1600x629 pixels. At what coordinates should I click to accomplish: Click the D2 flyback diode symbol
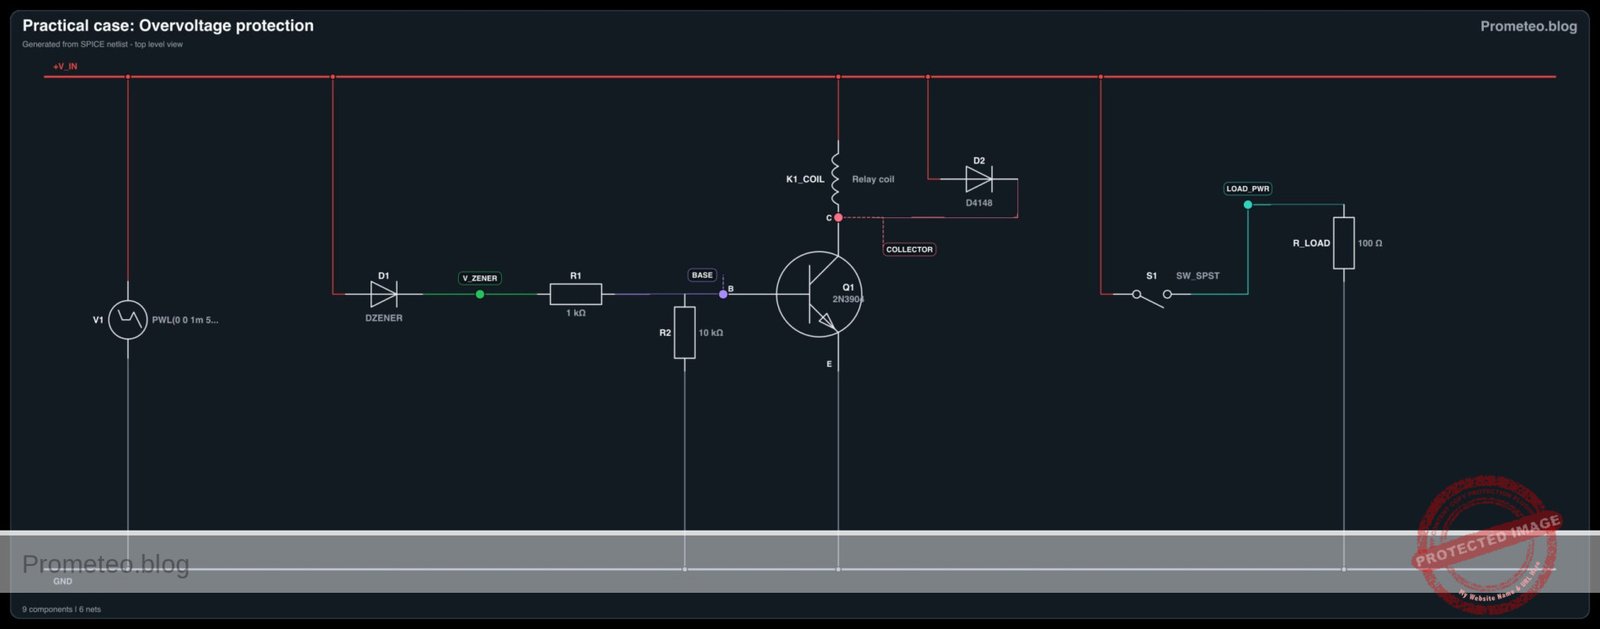(979, 179)
